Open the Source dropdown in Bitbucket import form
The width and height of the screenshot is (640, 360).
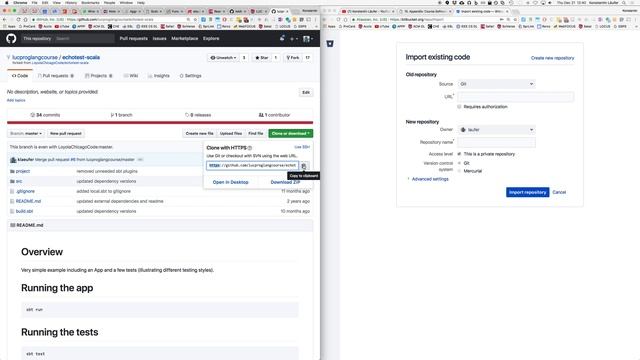pyautogui.click(x=496, y=84)
